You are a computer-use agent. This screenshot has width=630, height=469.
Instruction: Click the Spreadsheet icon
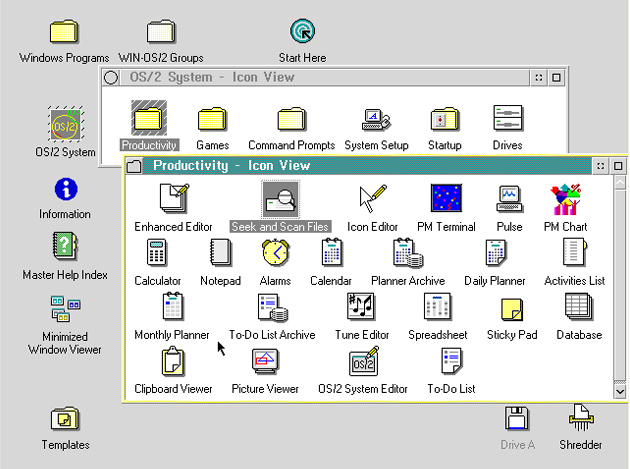pos(437,307)
